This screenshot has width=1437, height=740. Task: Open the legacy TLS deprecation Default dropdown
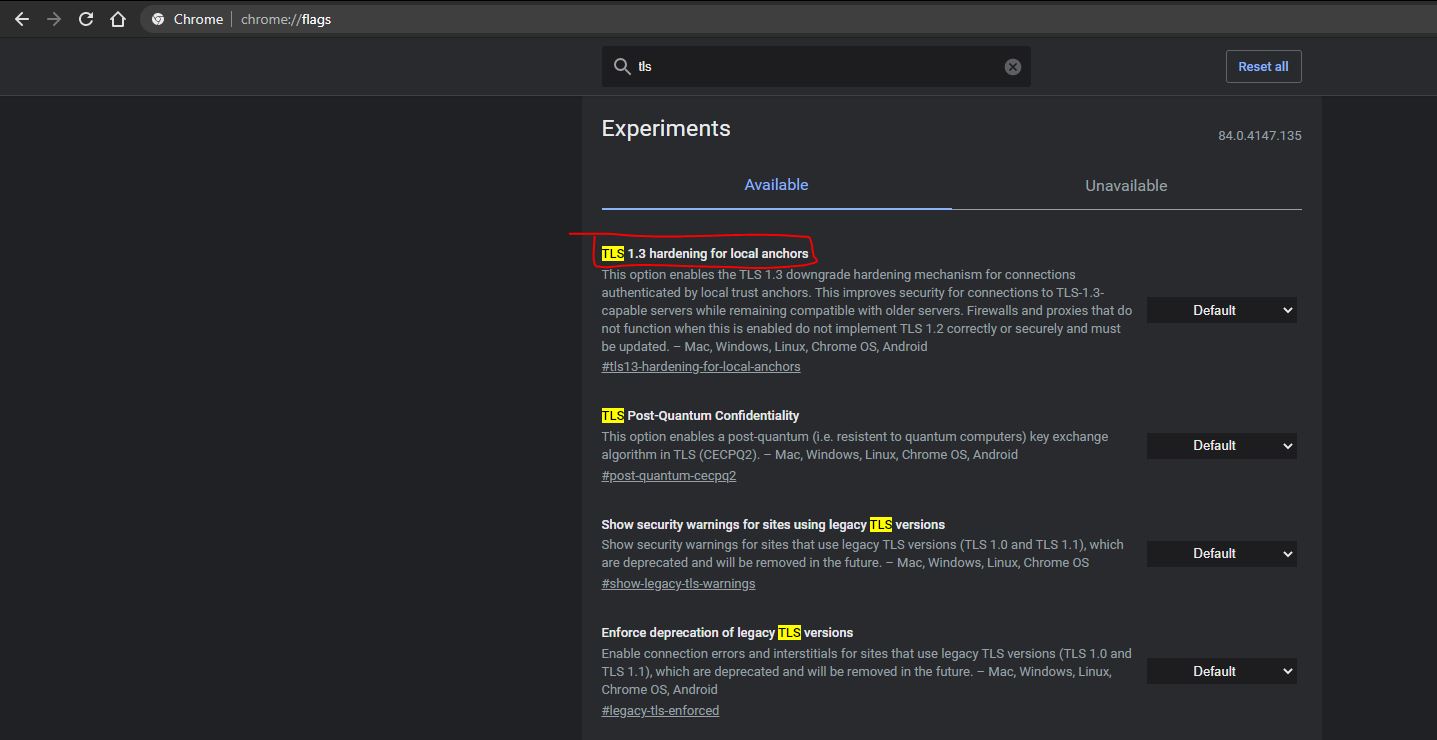pyautogui.click(x=1221, y=671)
